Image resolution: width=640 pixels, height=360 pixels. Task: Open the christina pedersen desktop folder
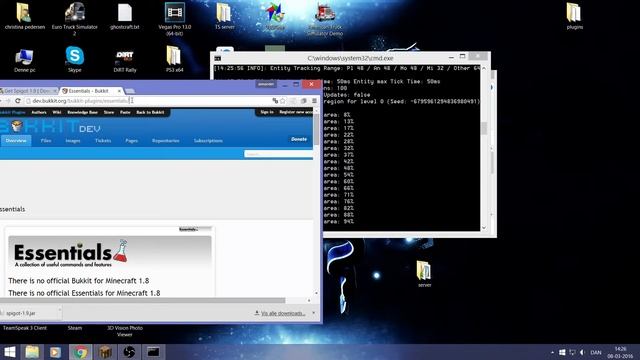(x=24, y=16)
